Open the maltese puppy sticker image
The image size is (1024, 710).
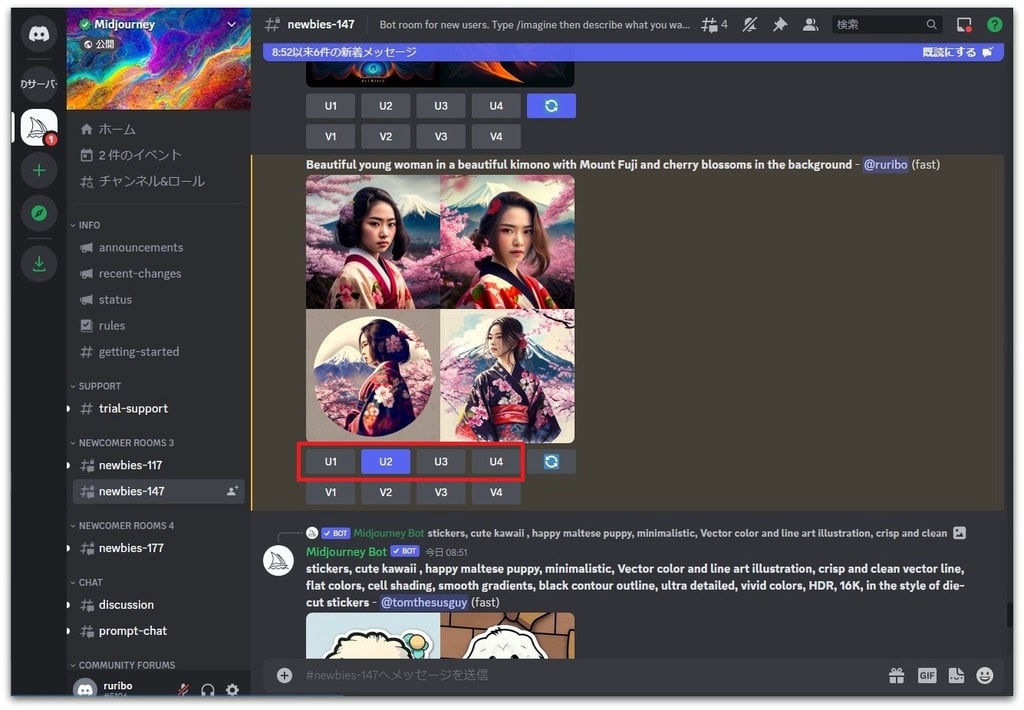pos(440,636)
